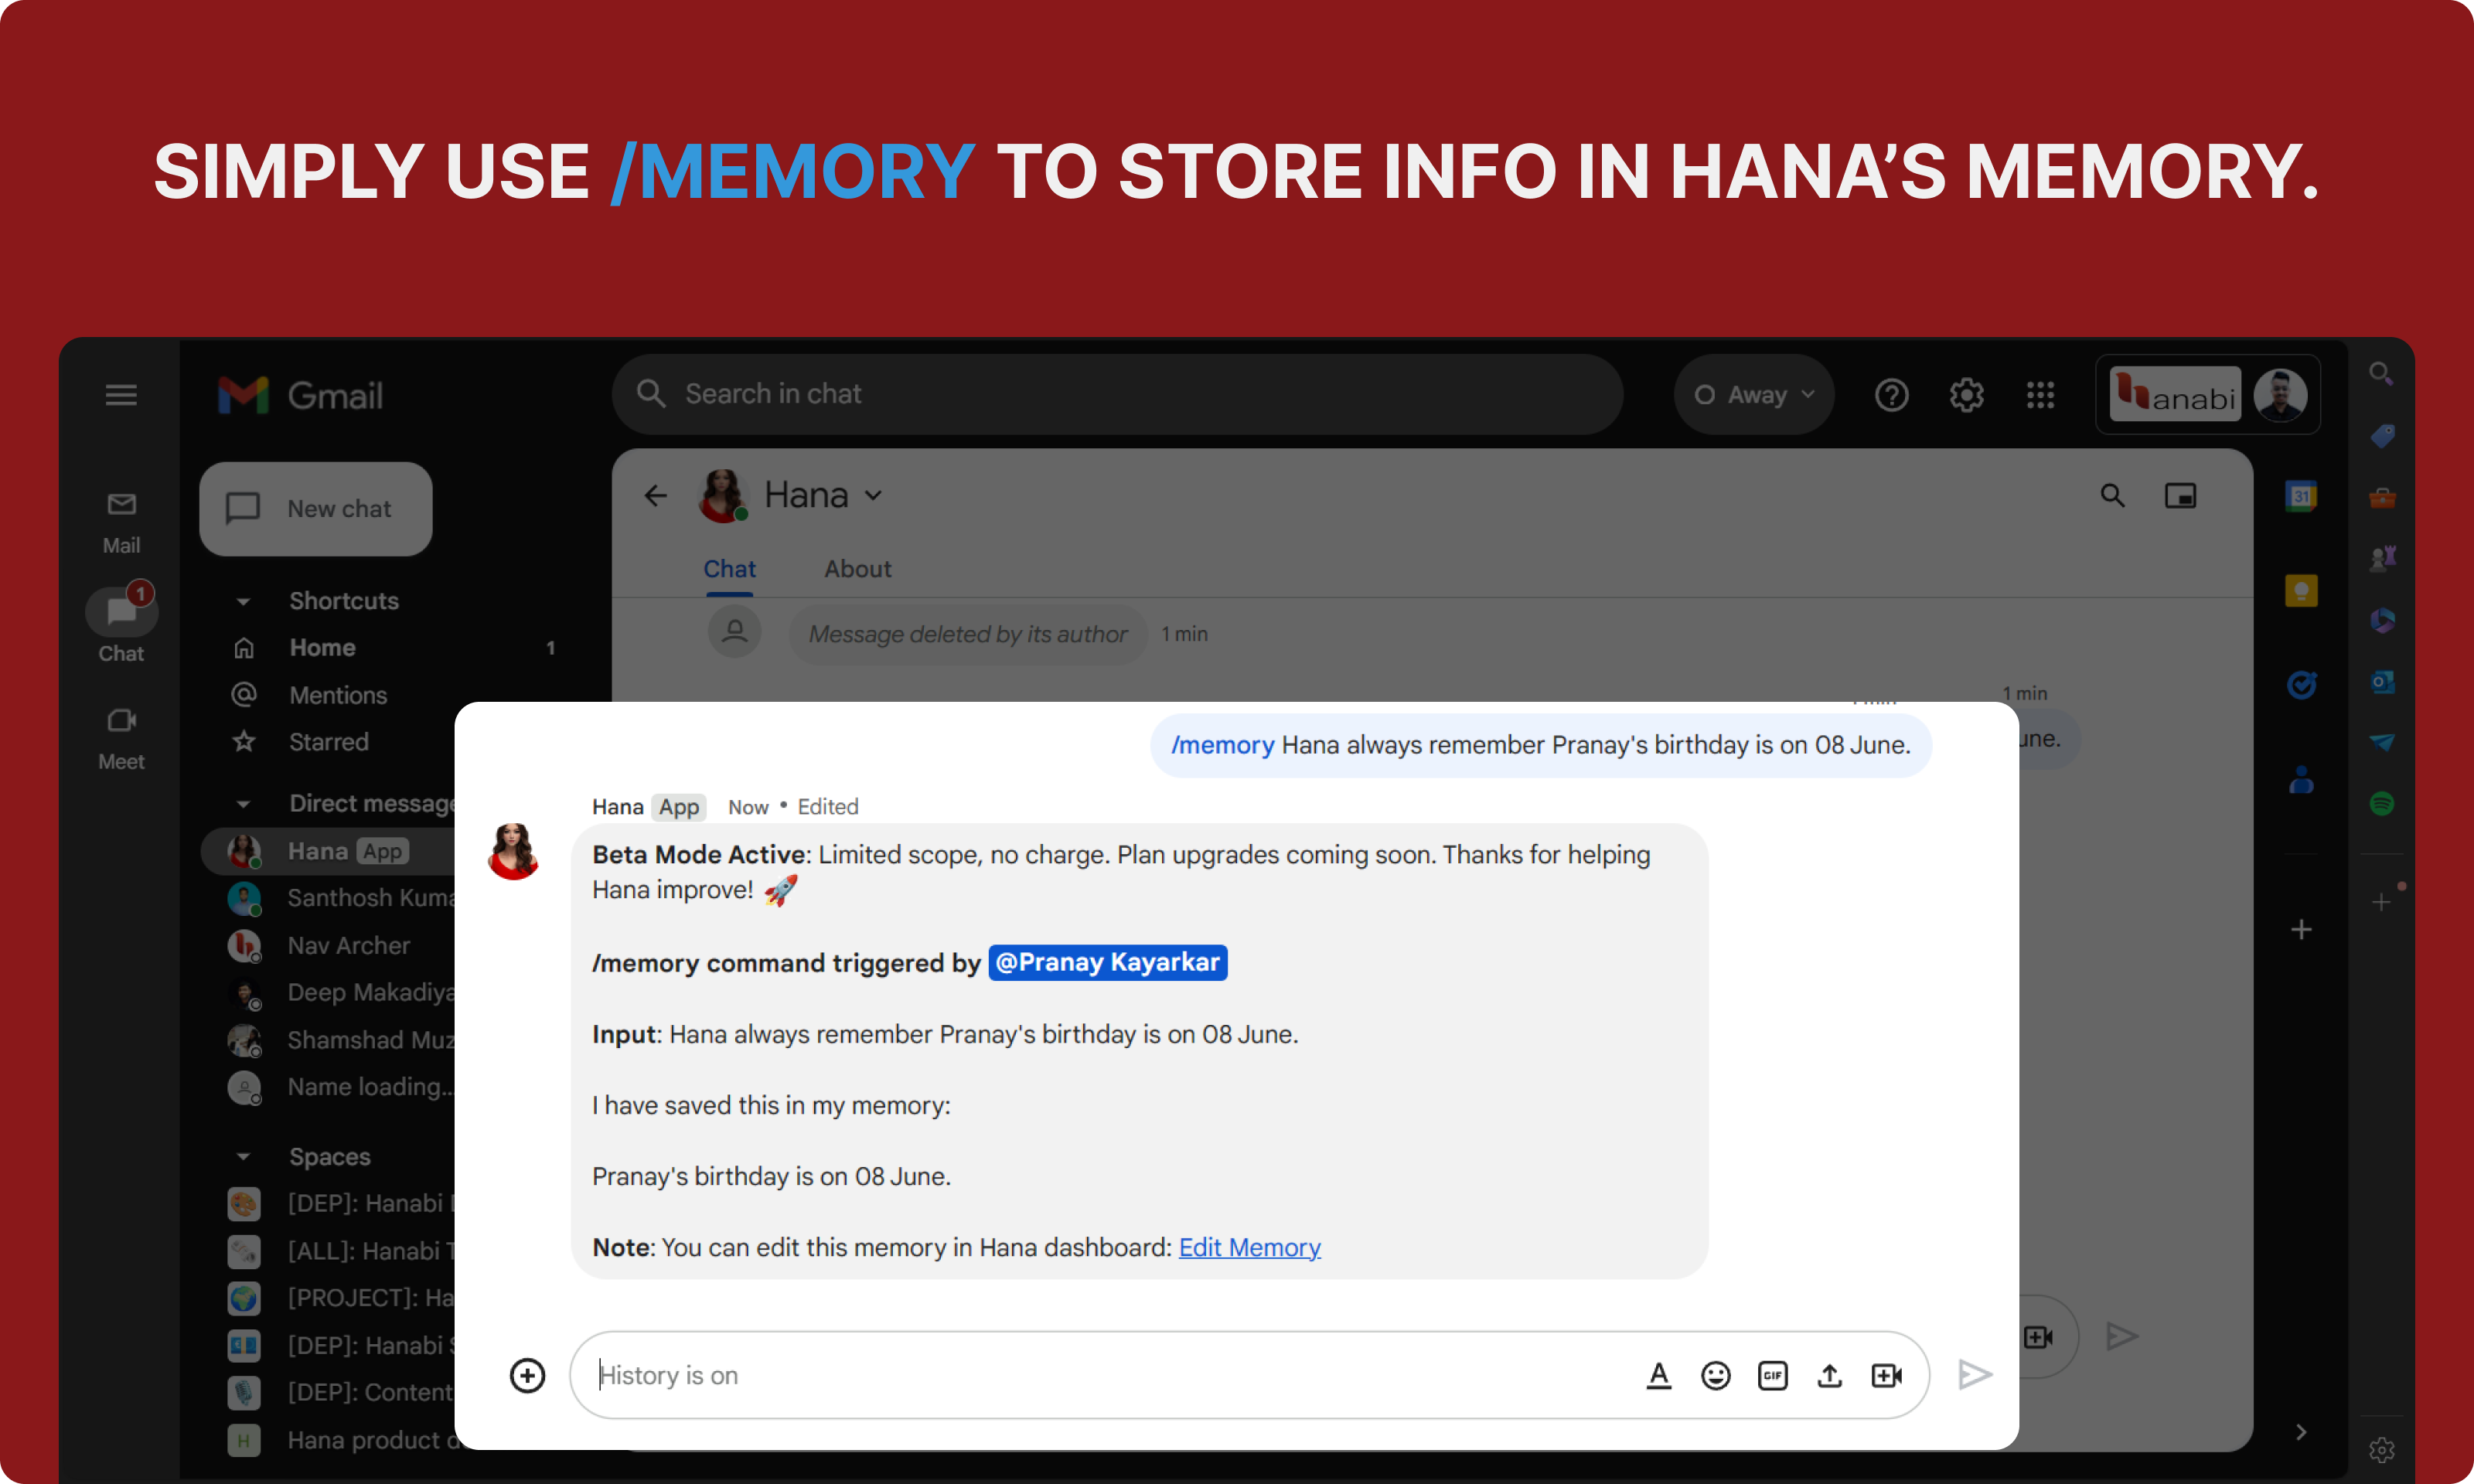The height and width of the screenshot is (1484, 2474).
Task: Click the plus attachment icon beside input
Action: pyautogui.click(x=527, y=1376)
